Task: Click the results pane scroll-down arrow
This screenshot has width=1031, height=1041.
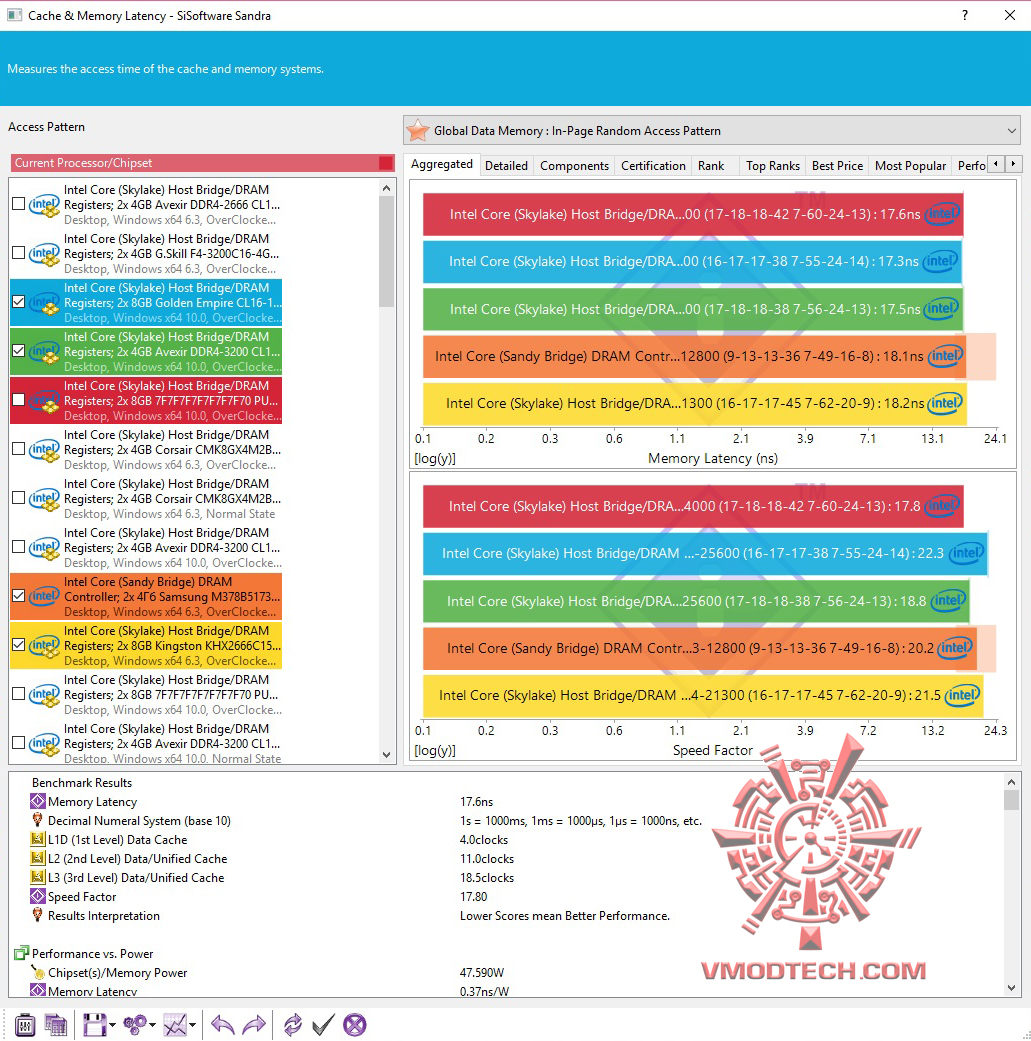Action: pyautogui.click(x=1011, y=988)
